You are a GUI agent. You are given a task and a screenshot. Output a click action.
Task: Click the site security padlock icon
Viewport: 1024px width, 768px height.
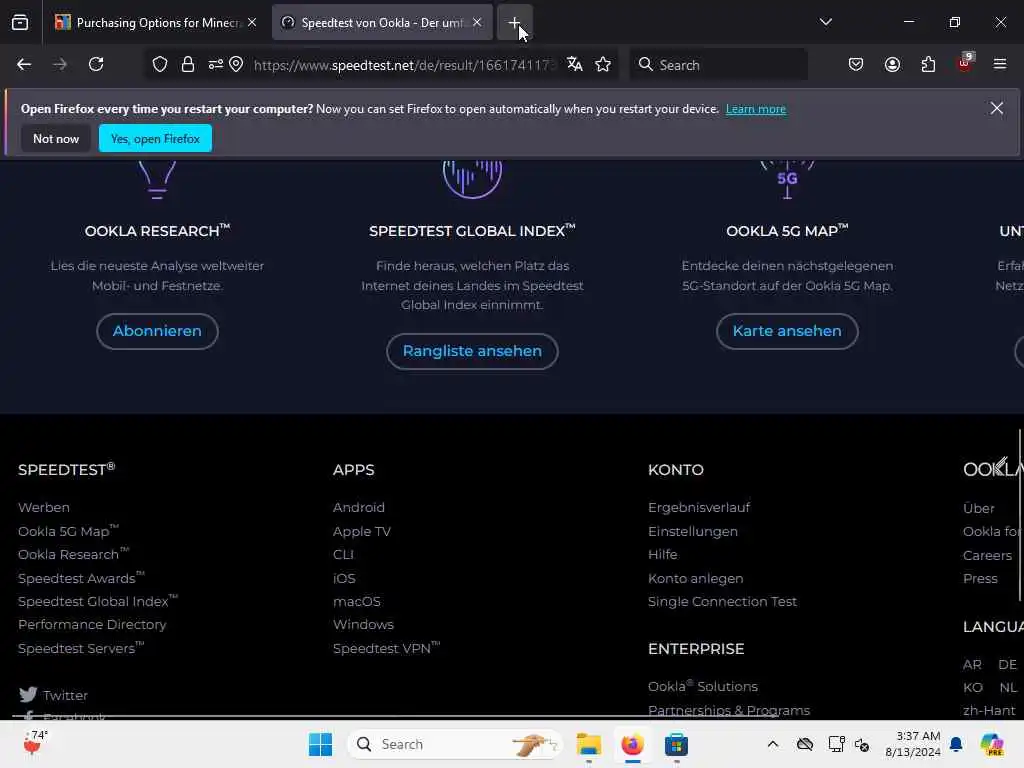pos(188,64)
